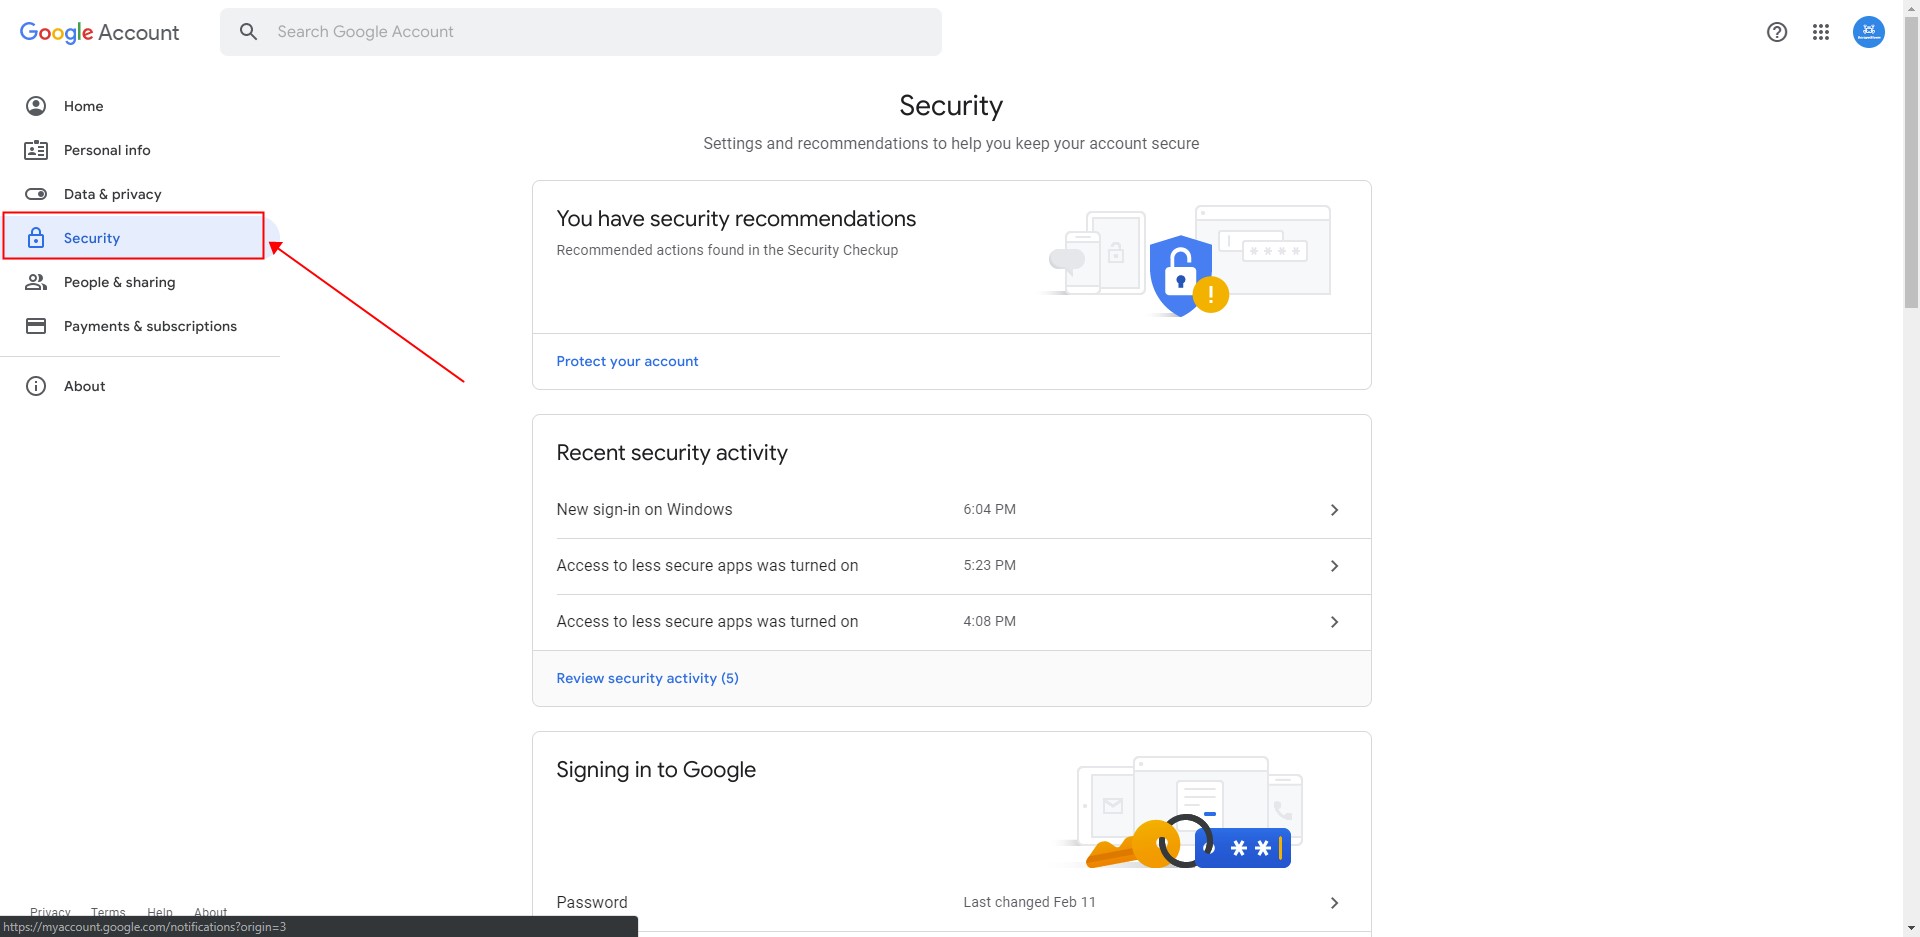Open the account profile avatar
1920x937 pixels.
[x=1869, y=32]
